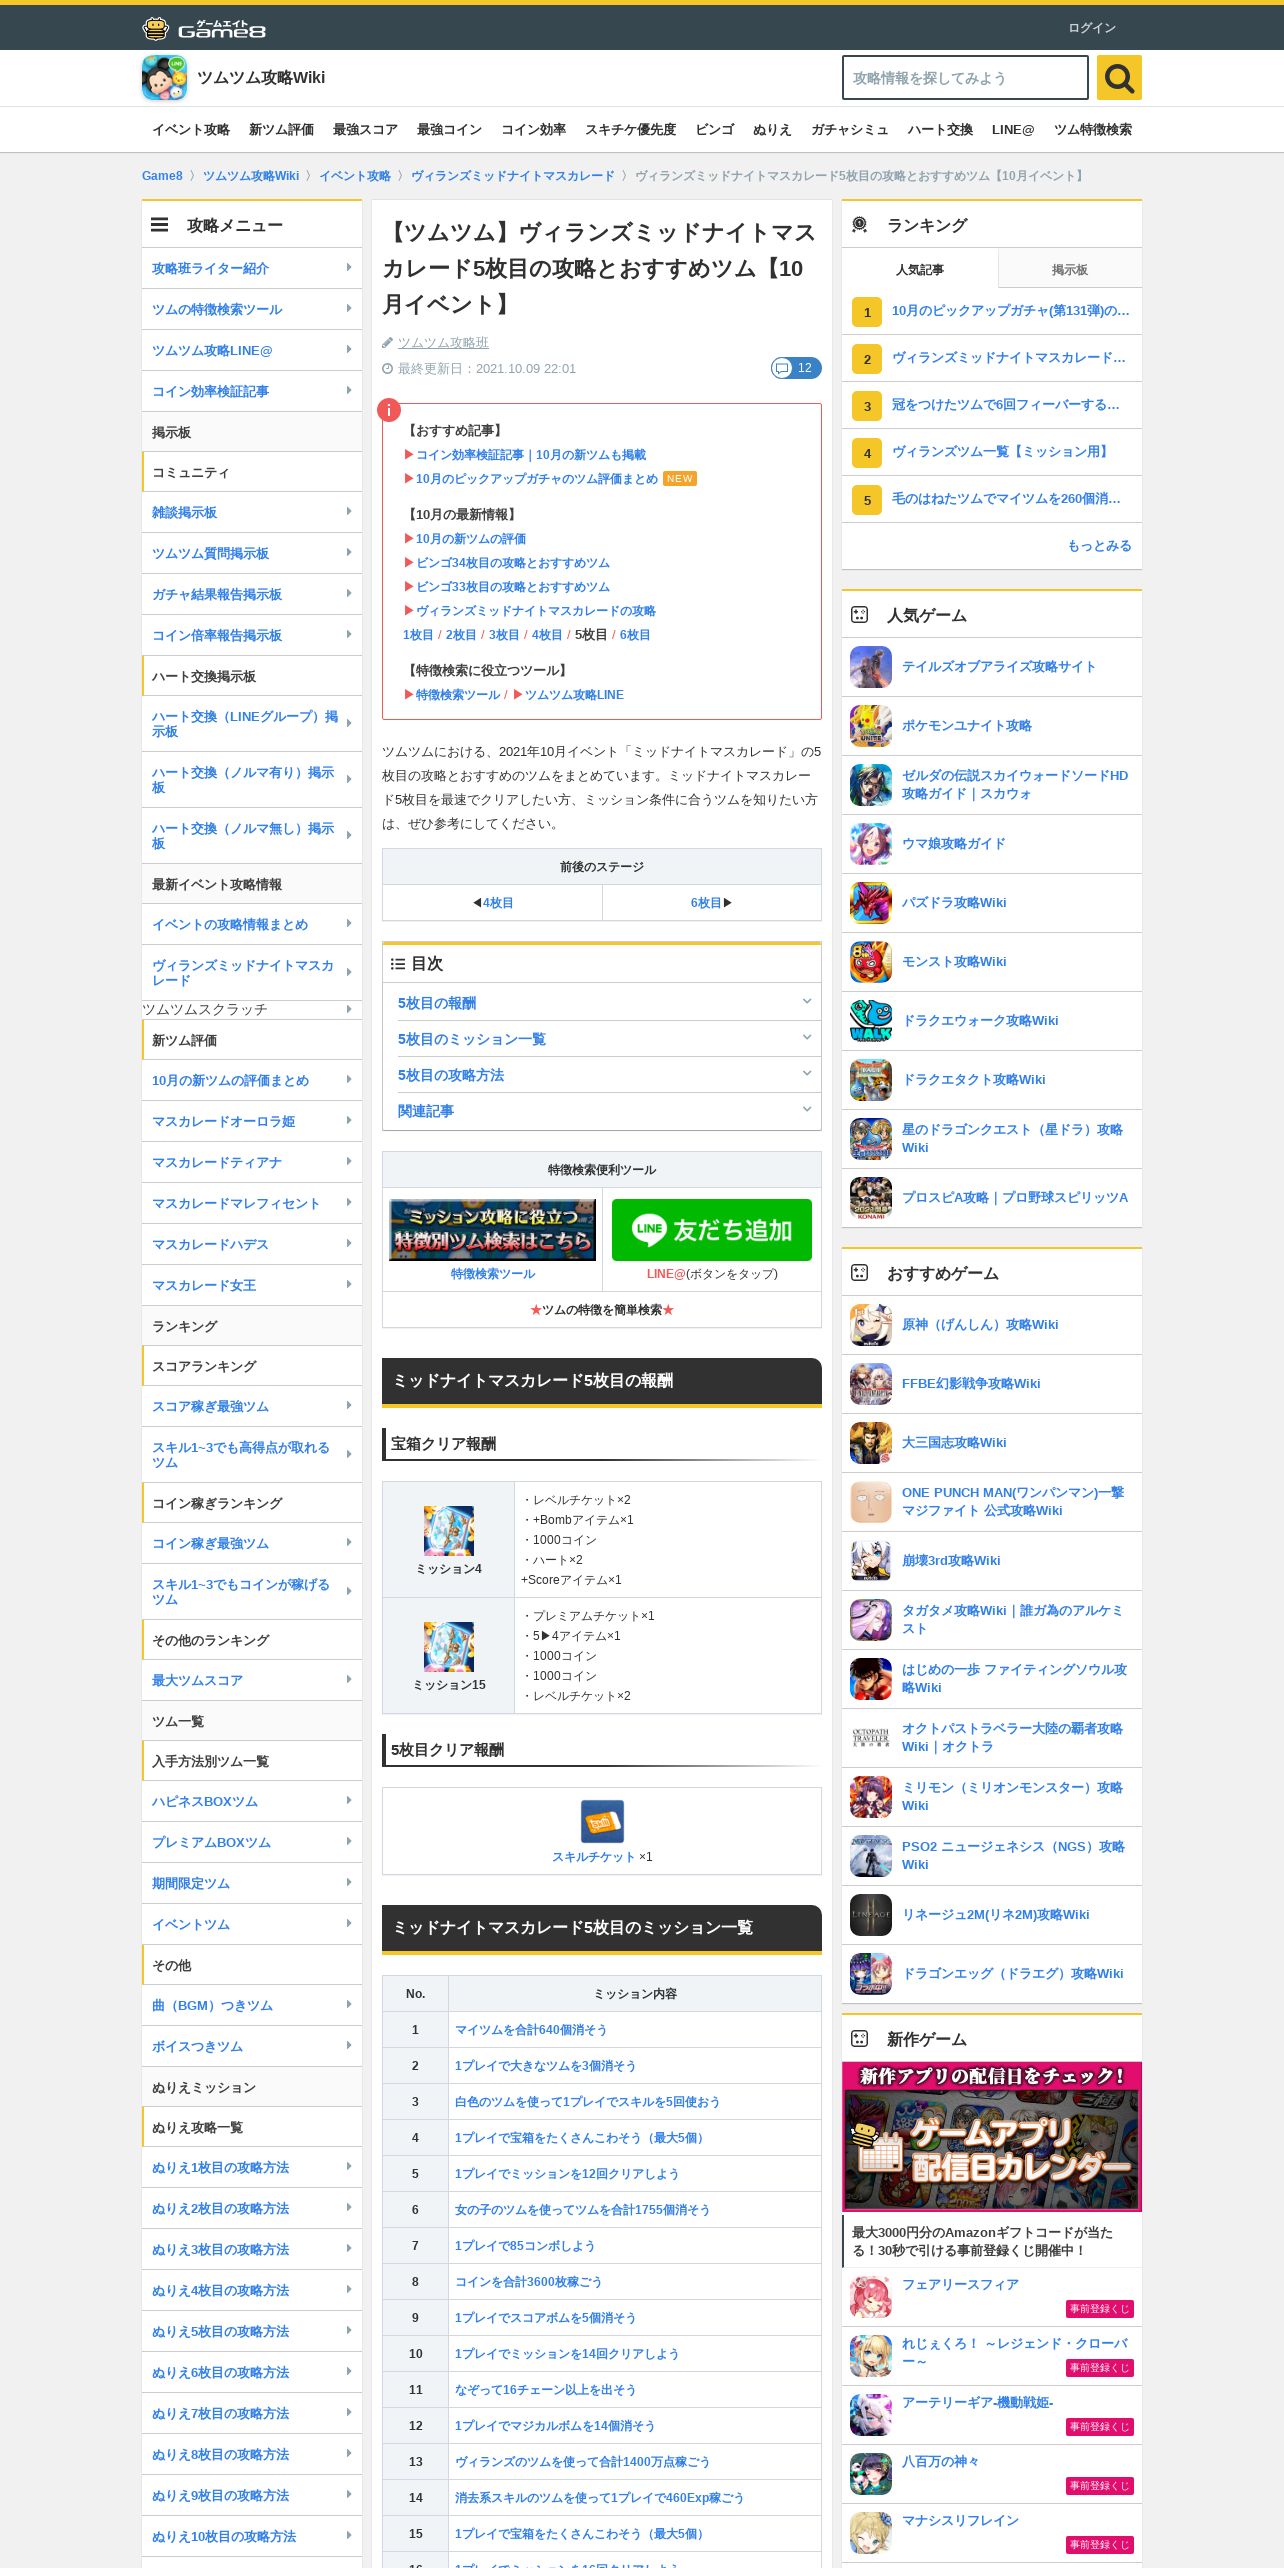The image size is (1284, 2568).
Task: Click the ドラクエウォーク攻略Wiki game icon
Action: [x=871, y=1021]
